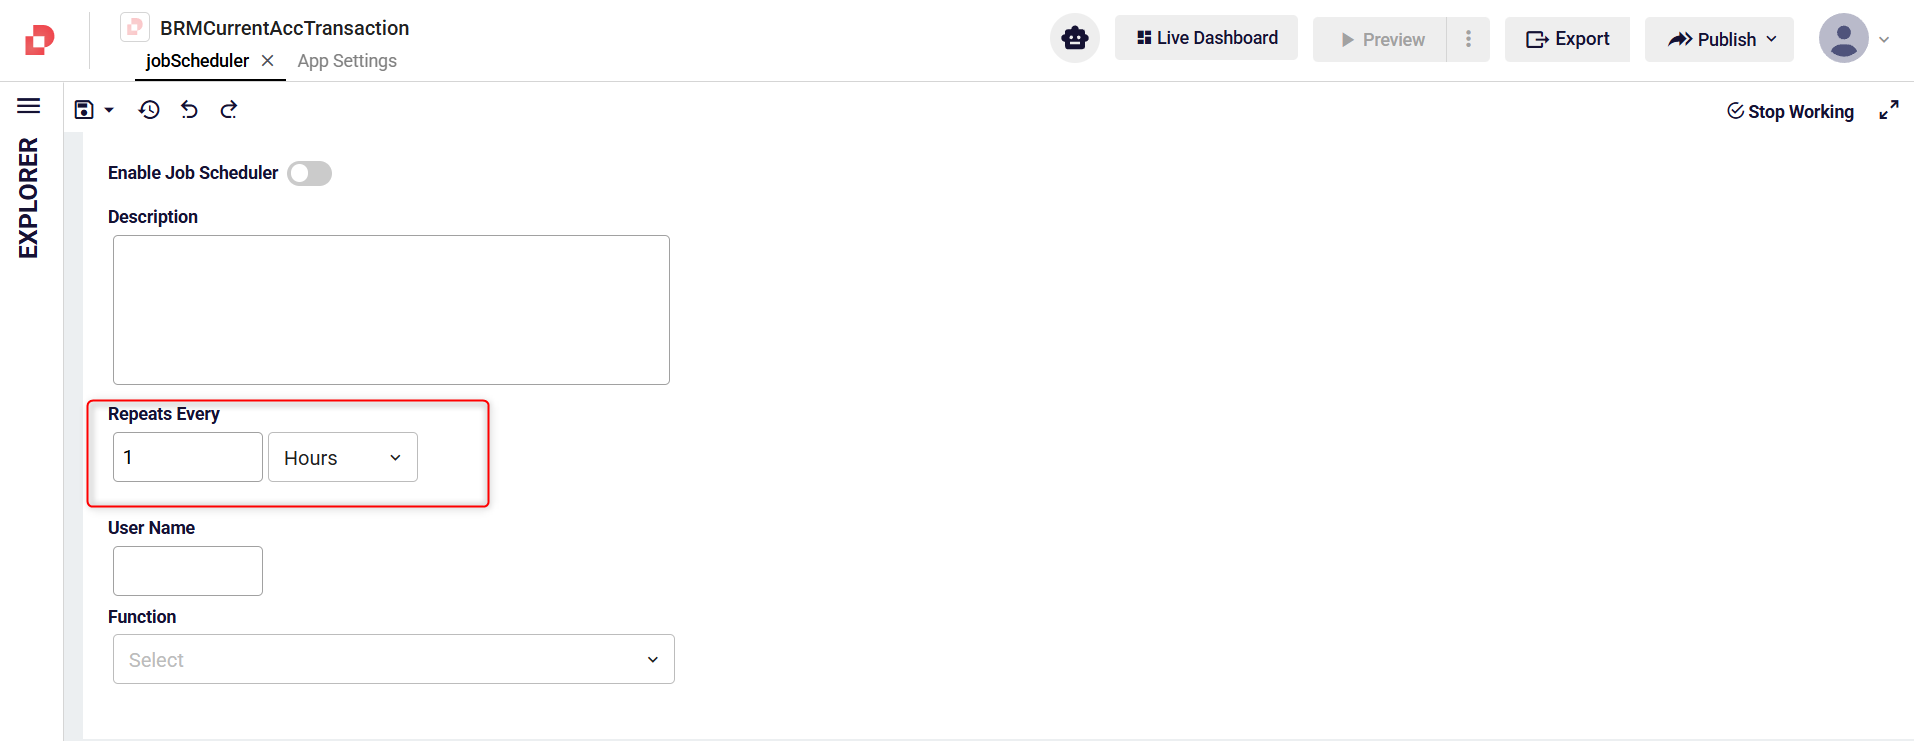Toggle the Enable Job Scheduler switch
This screenshot has height=741, width=1914.
pos(309,173)
